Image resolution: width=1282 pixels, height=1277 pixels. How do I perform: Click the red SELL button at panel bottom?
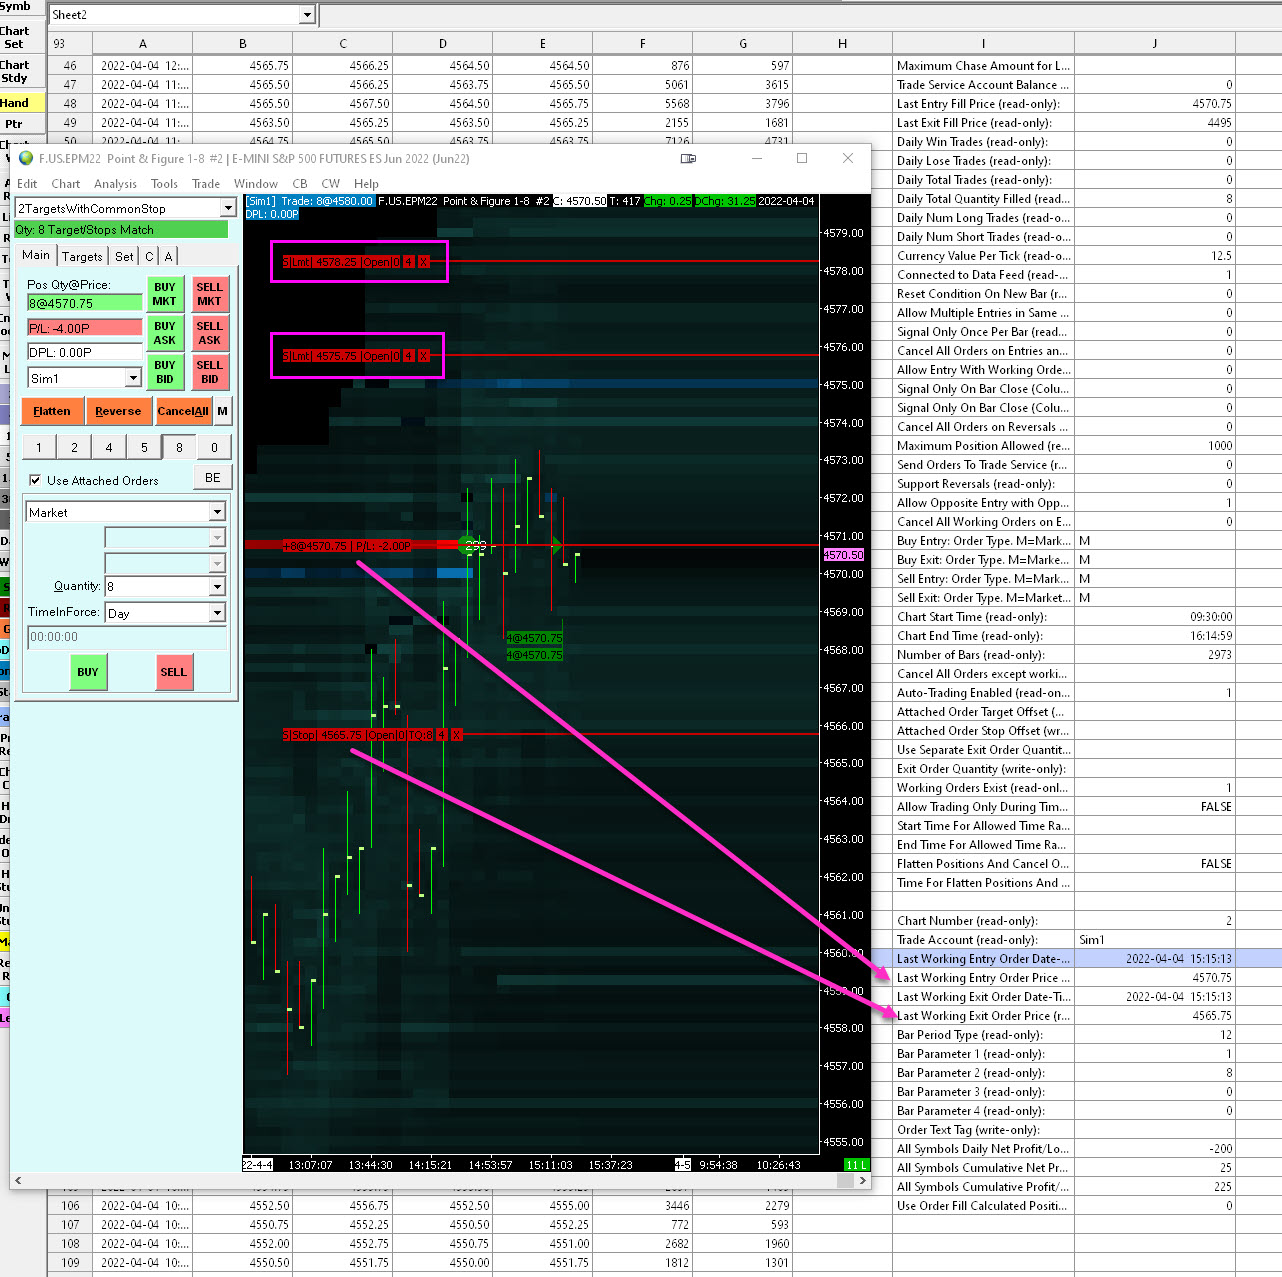[174, 672]
